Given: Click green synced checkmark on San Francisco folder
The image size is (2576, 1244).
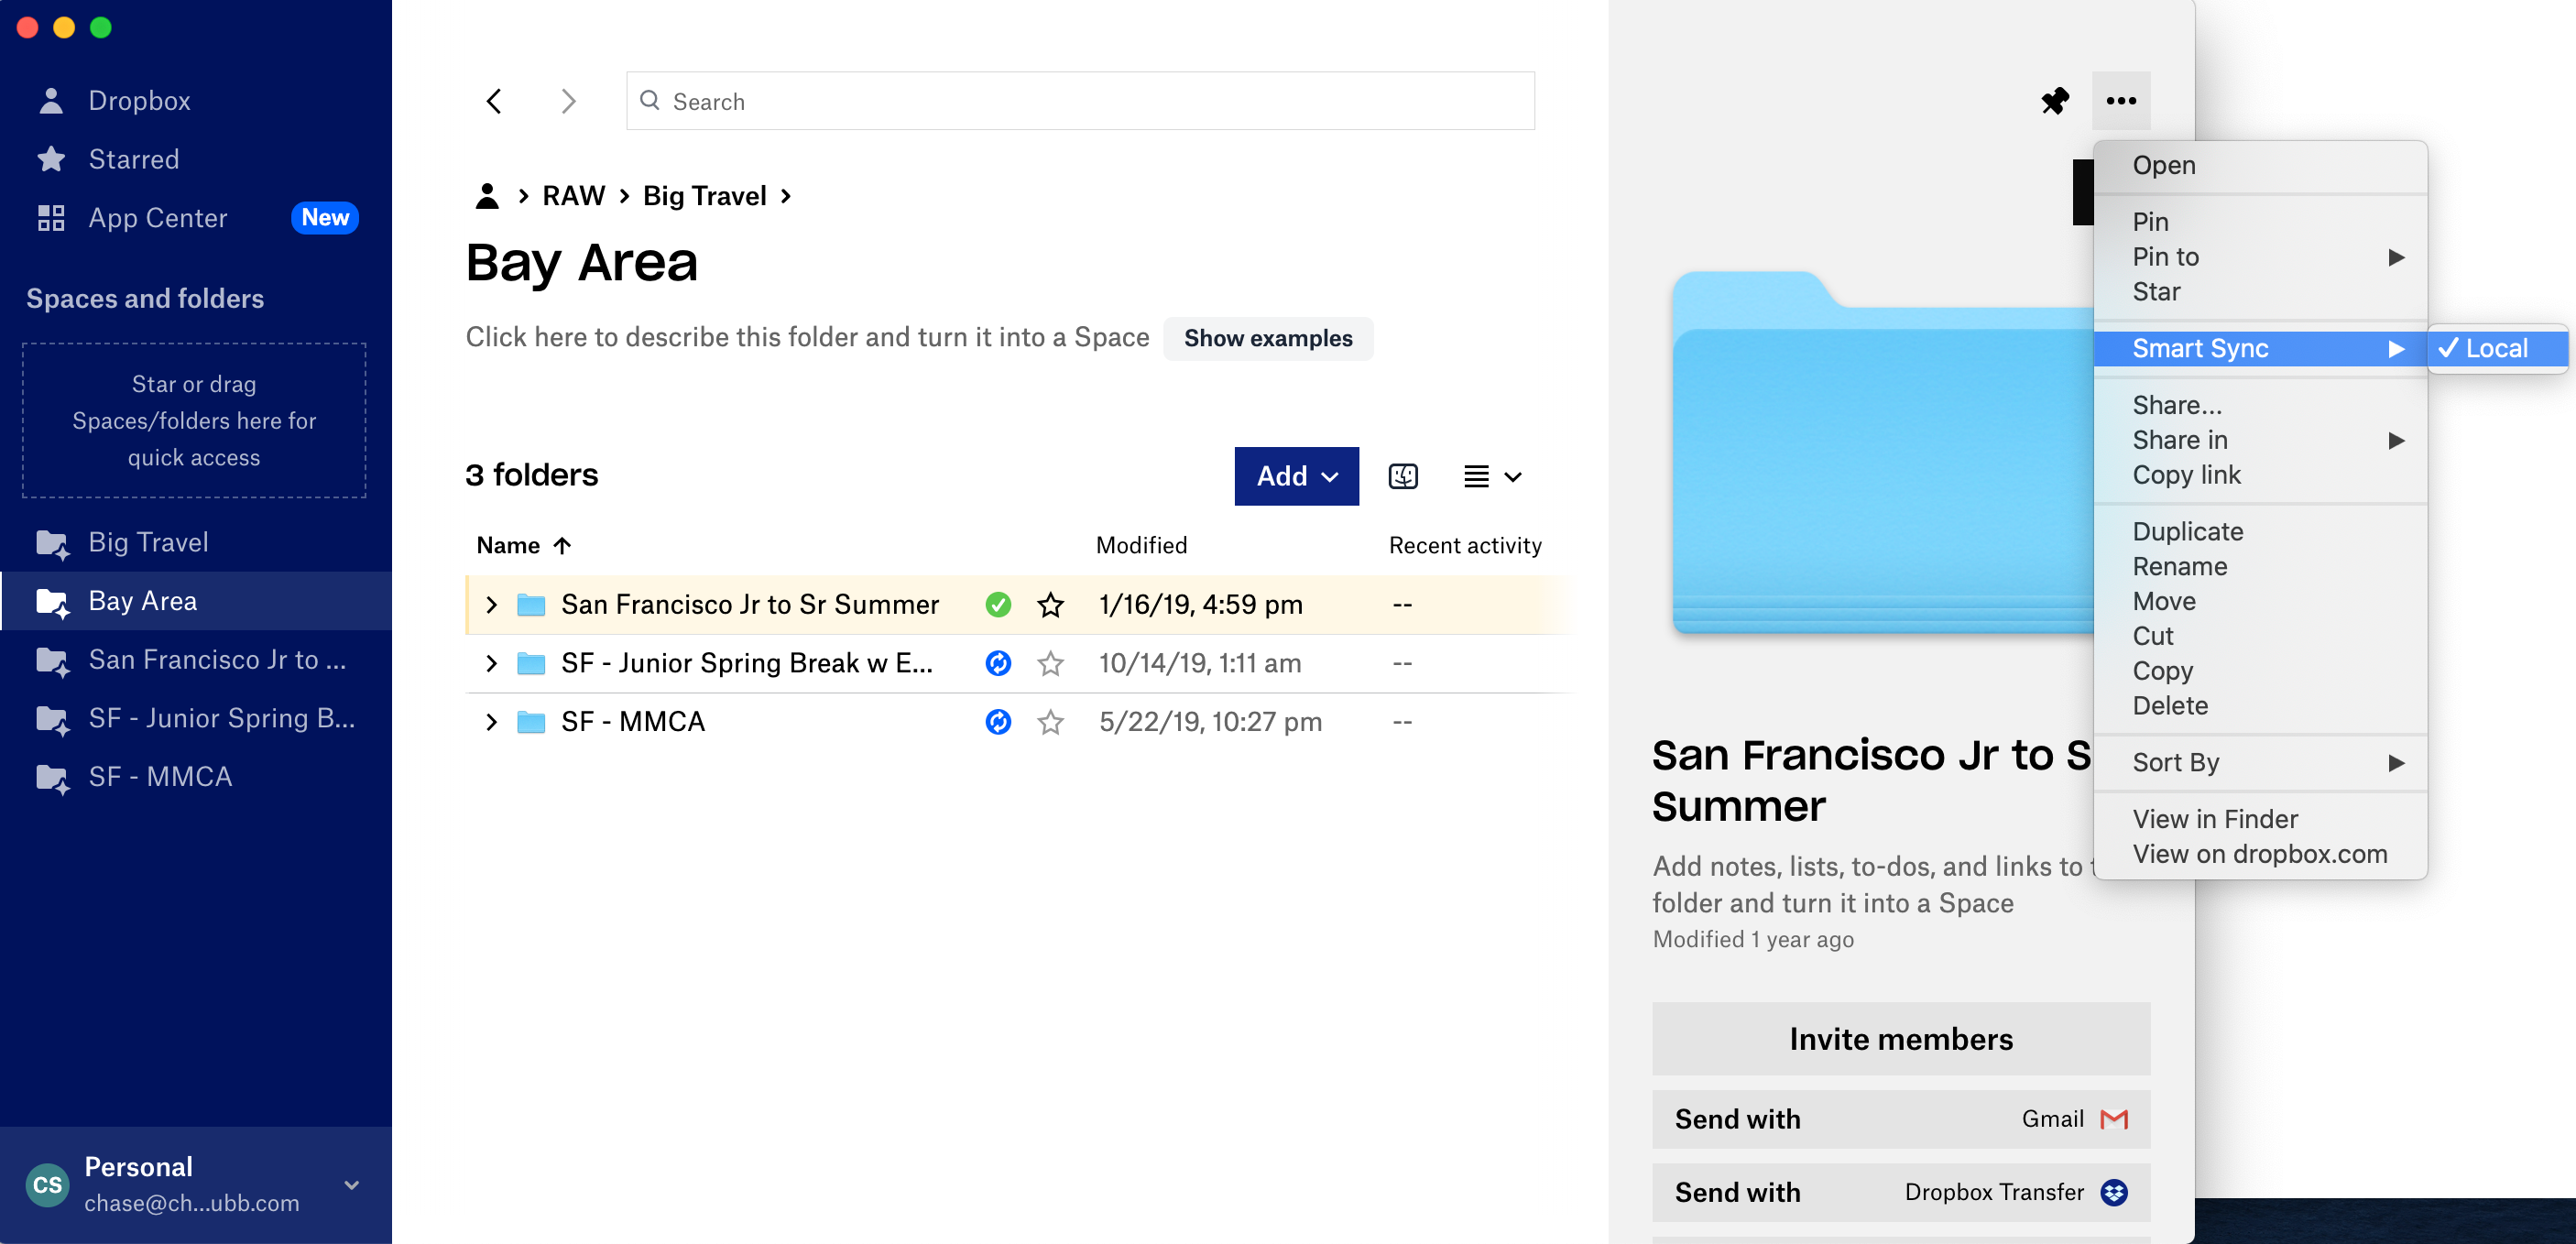Looking at the screenshot, I should 997,604.
